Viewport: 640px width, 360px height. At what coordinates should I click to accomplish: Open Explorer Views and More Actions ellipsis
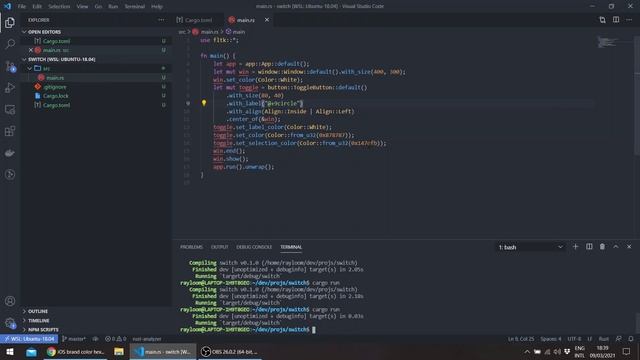[x=161, y=20]
